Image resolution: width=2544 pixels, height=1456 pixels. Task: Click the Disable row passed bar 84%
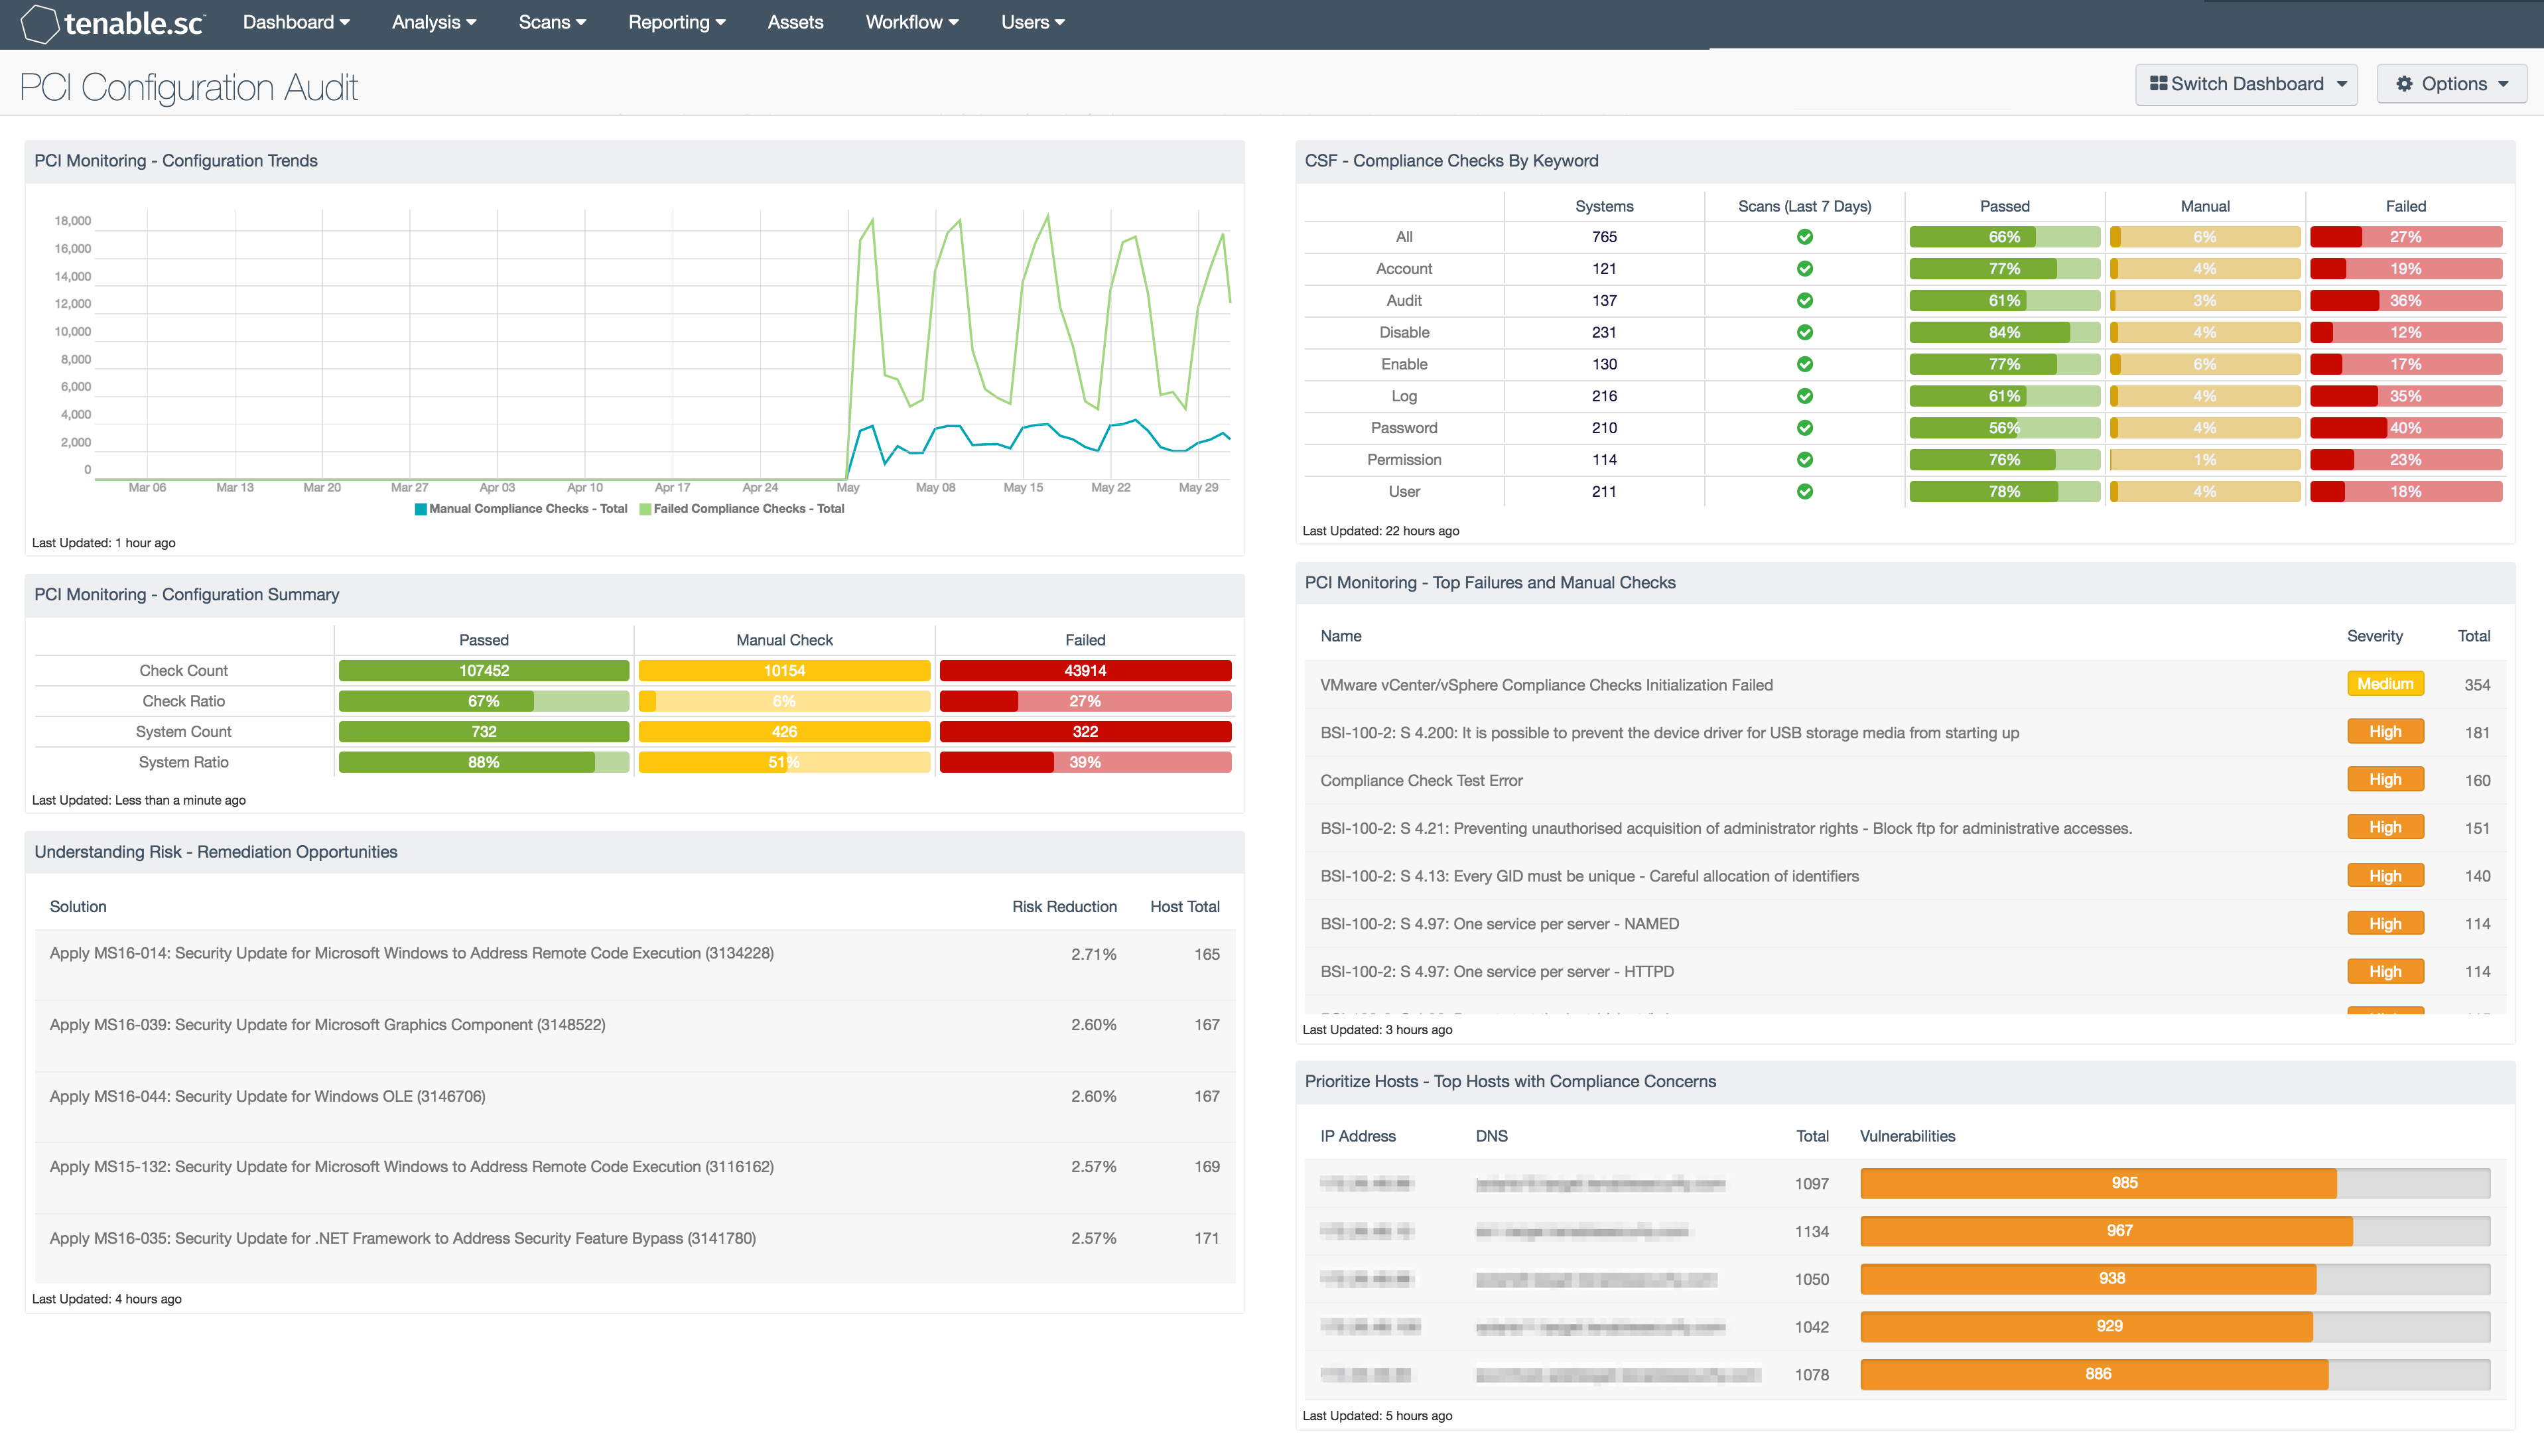click(2004, 332)
